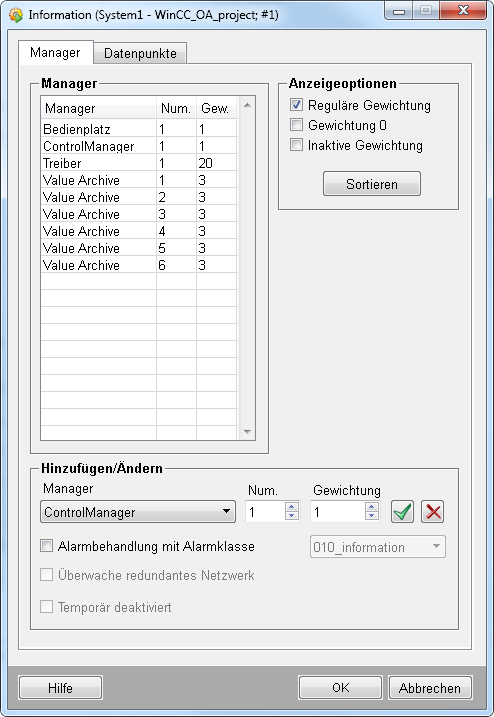Screen dimensions: 494x717
Task: Uncheck Reguläre Gewichtung option
Action: pyautogui.click(x=296, y=105)
